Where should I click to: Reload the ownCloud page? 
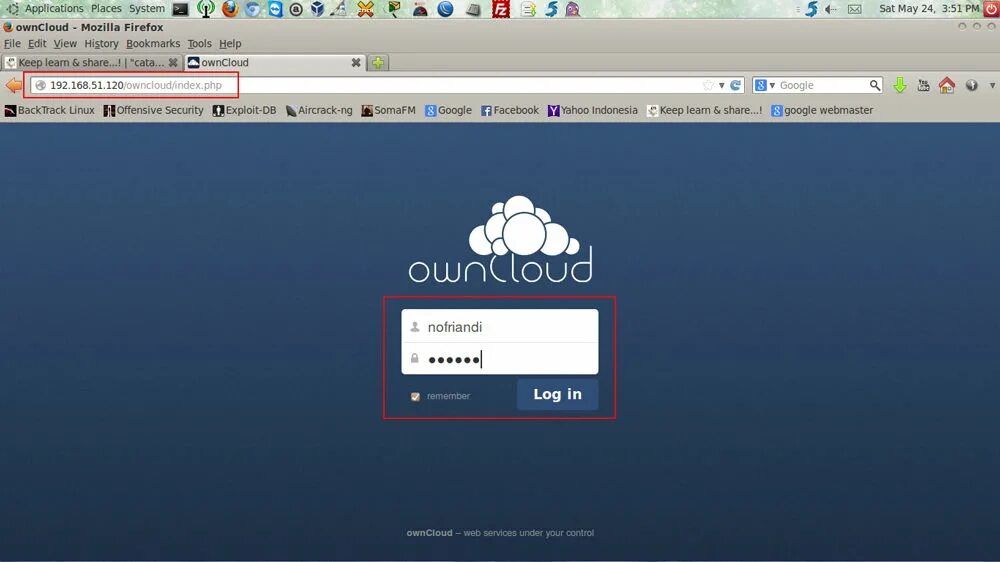pos(735,85)
